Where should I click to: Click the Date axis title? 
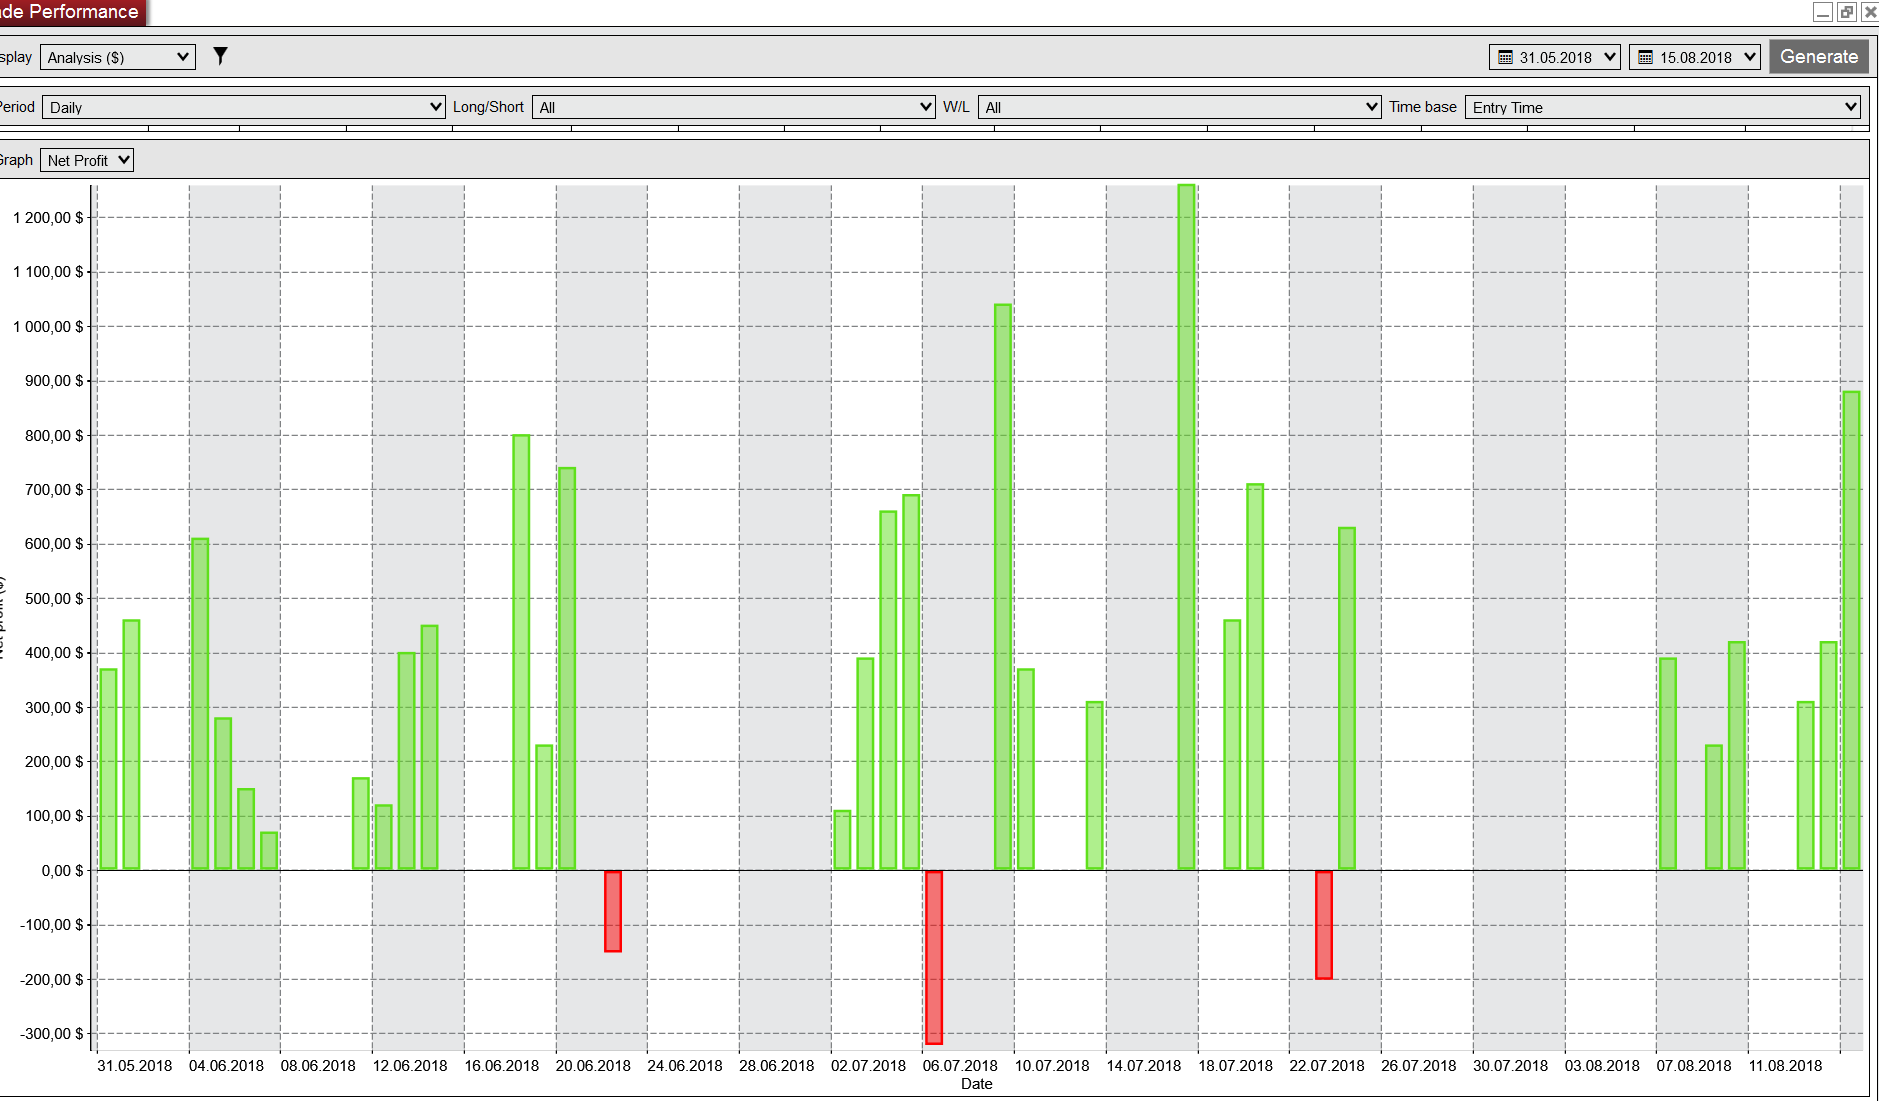click(977, 1084)
